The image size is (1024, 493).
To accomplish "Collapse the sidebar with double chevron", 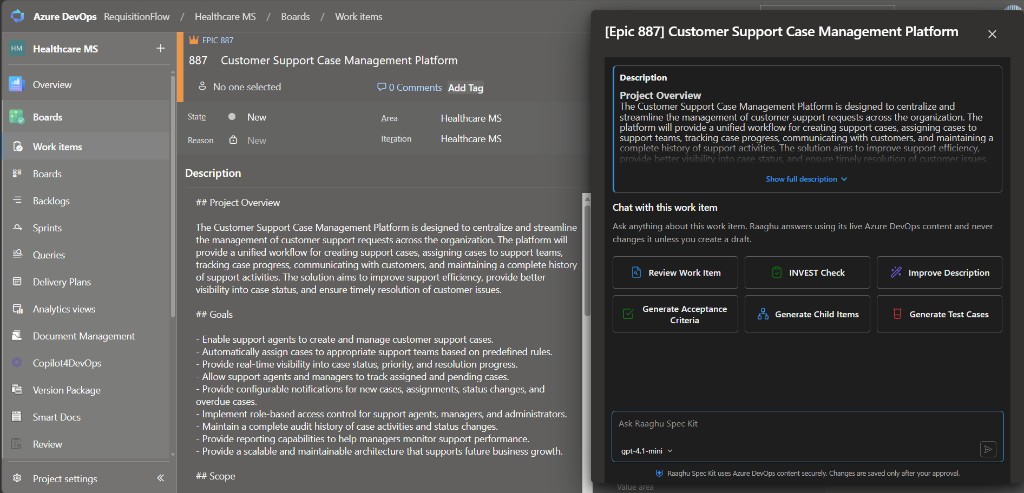I will (160, 478).
